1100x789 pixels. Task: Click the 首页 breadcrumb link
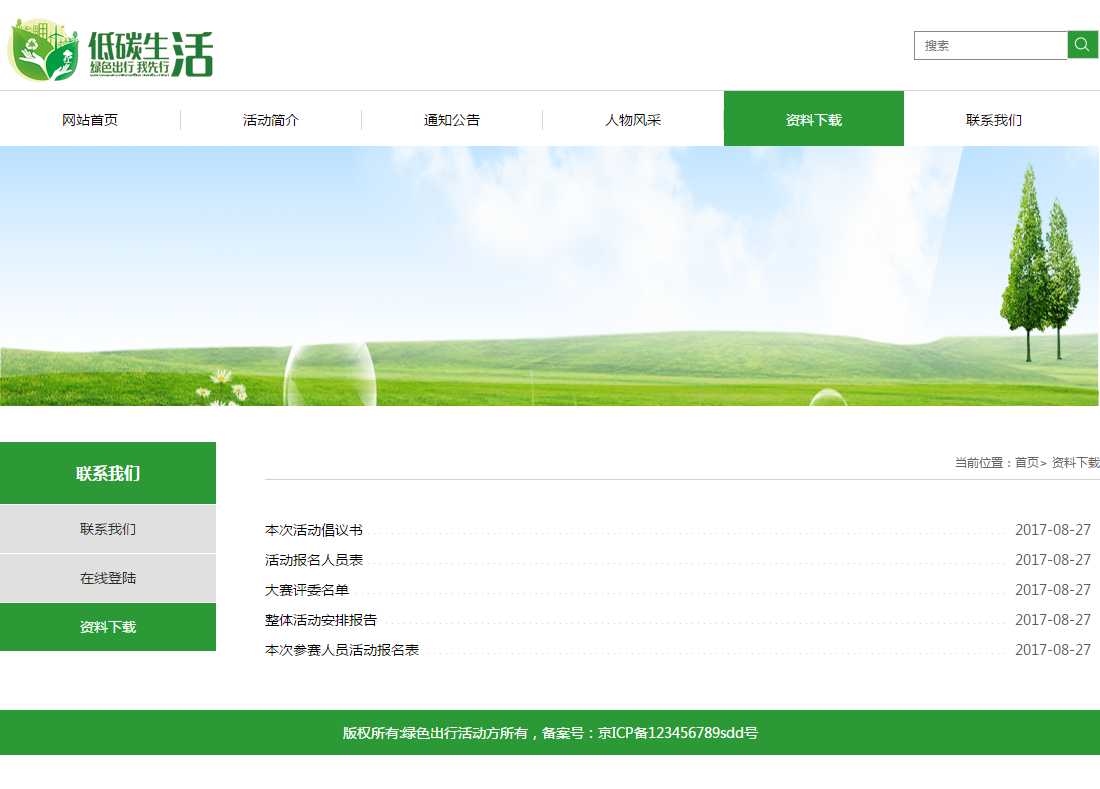point(1027,463)
